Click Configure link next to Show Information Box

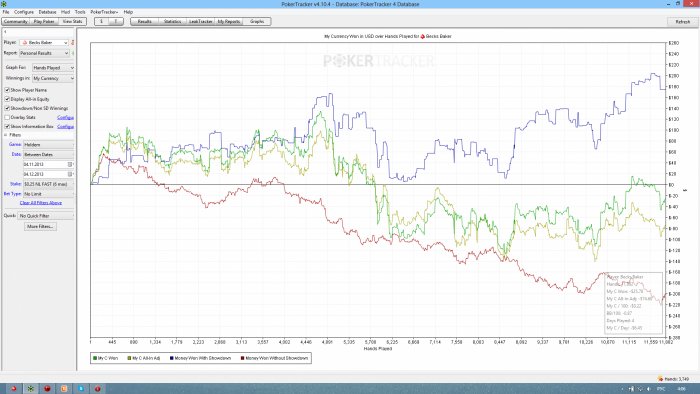(66, 127)
